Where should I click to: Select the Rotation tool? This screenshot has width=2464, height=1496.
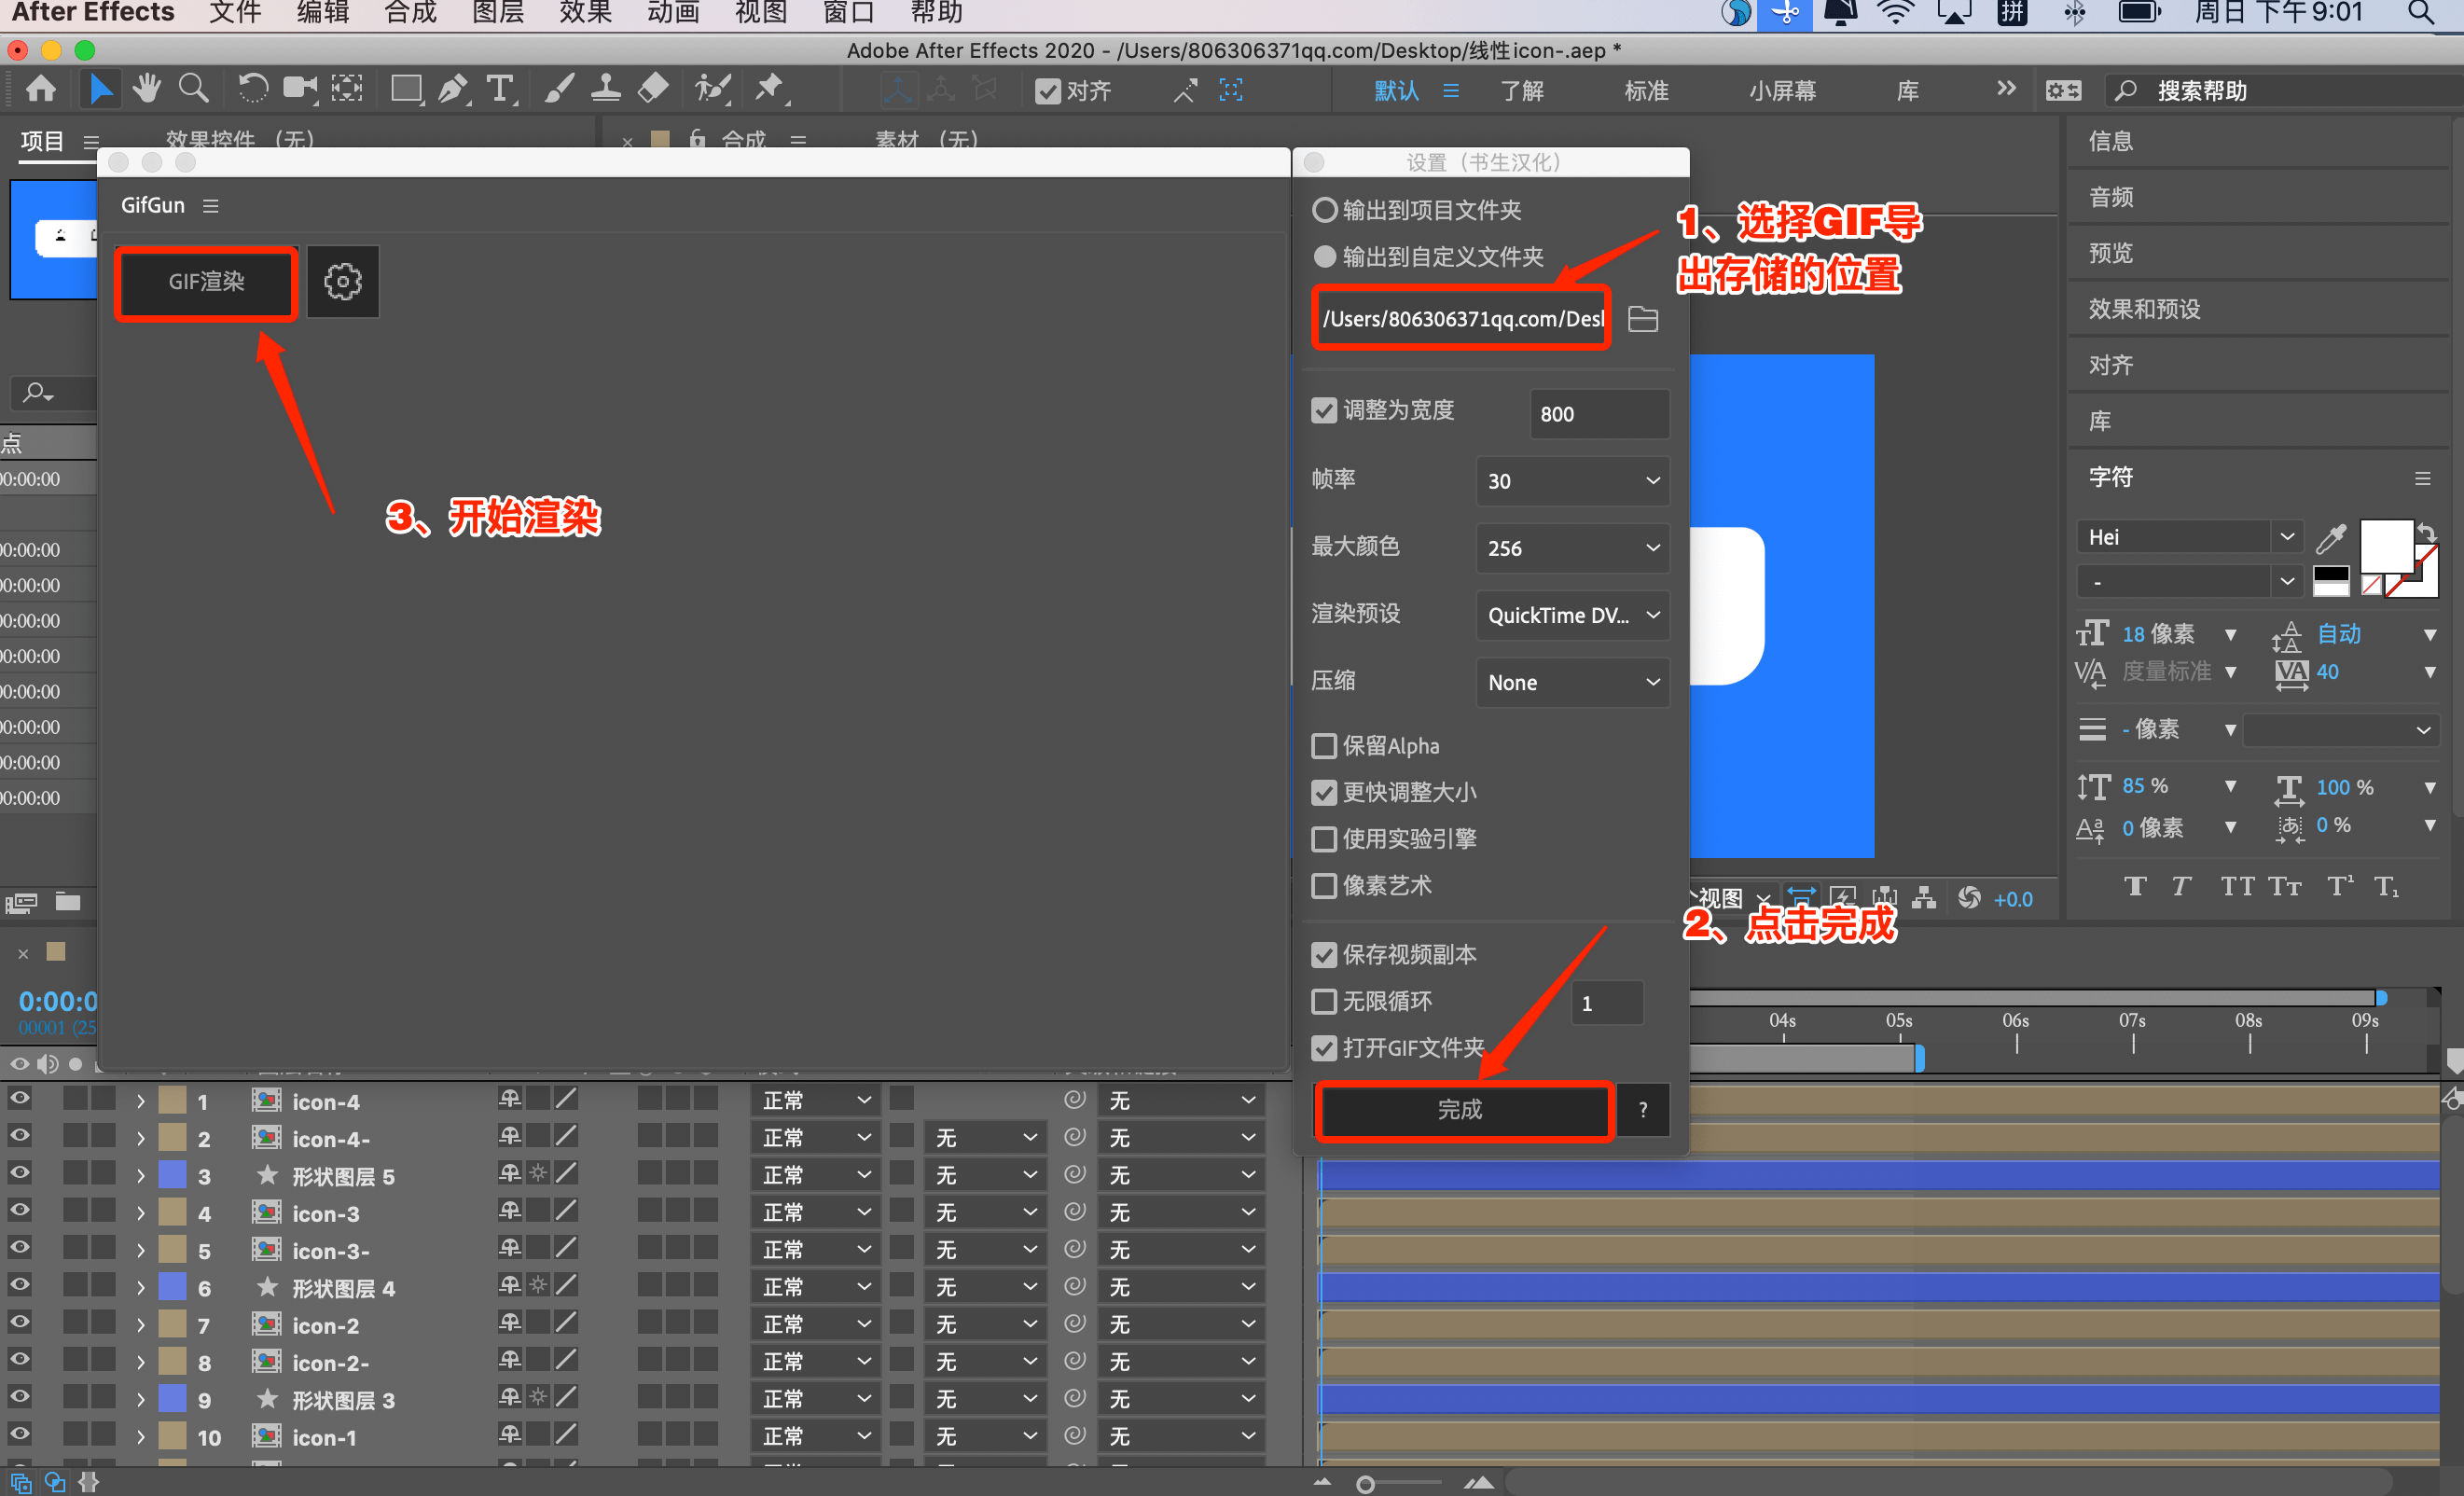(x=253, y=90)
